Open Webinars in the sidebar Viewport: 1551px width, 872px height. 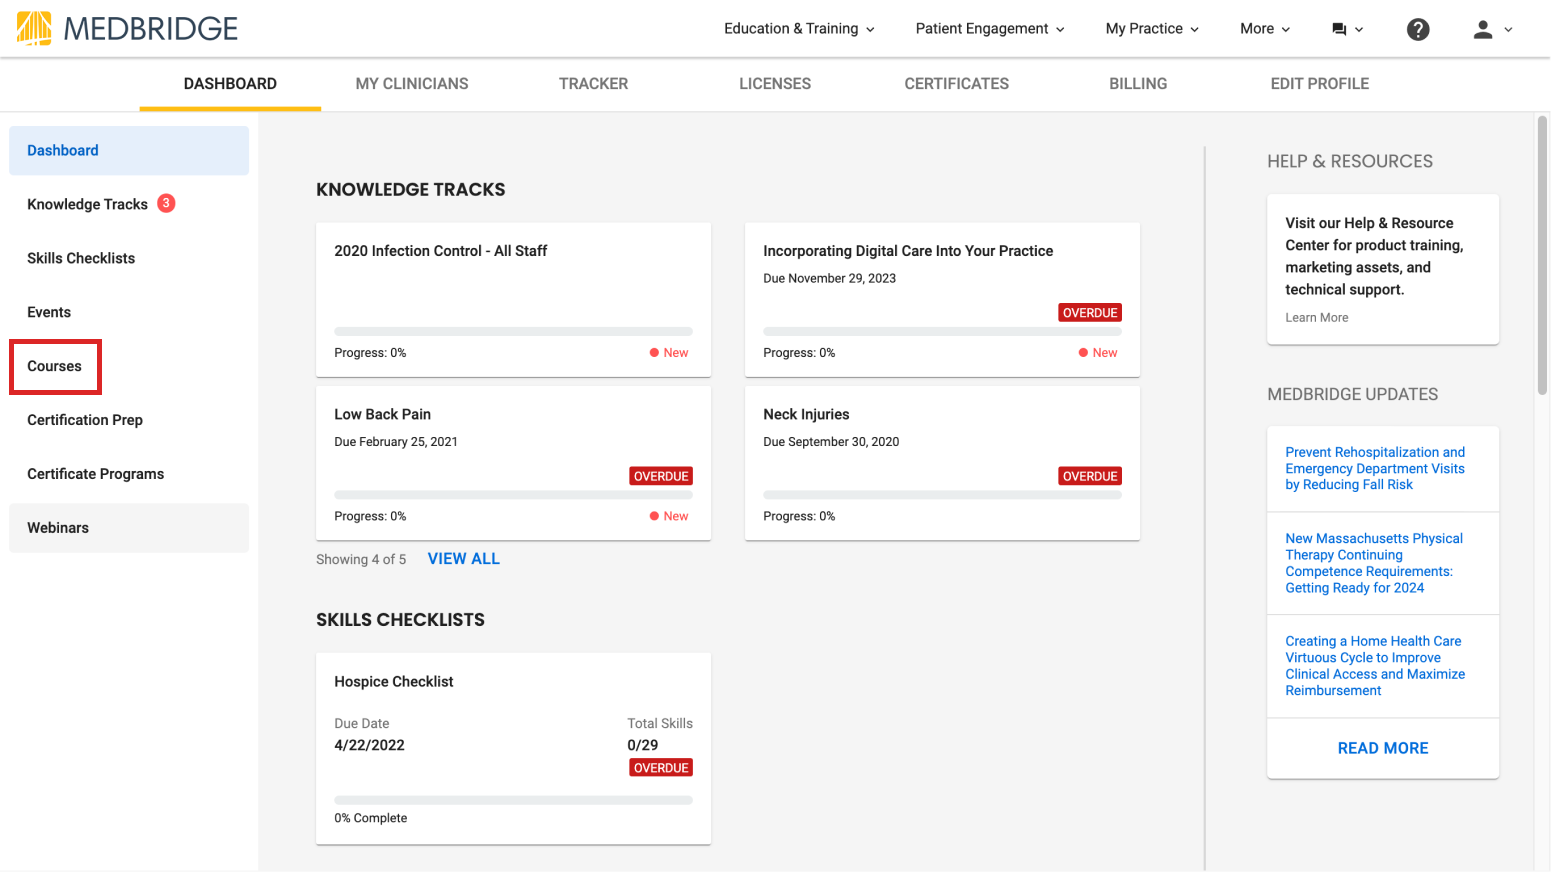pyautogui.click(x=129, y=528)
